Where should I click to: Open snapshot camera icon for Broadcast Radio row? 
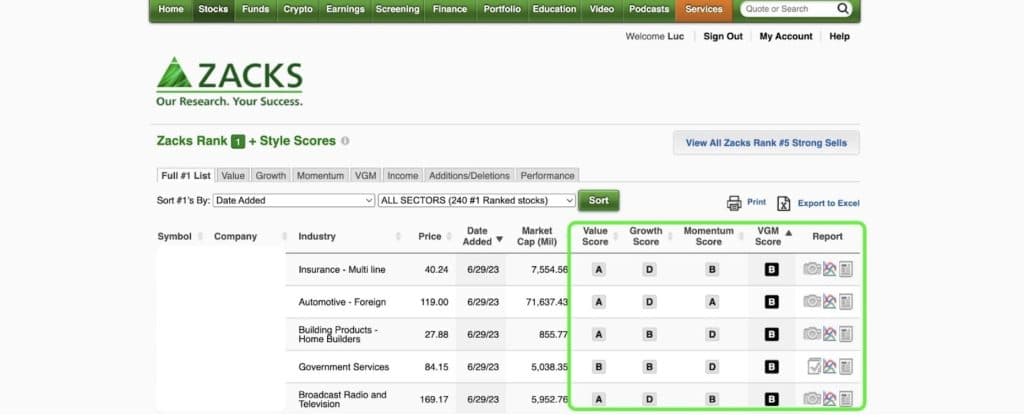tap(812, 399)
